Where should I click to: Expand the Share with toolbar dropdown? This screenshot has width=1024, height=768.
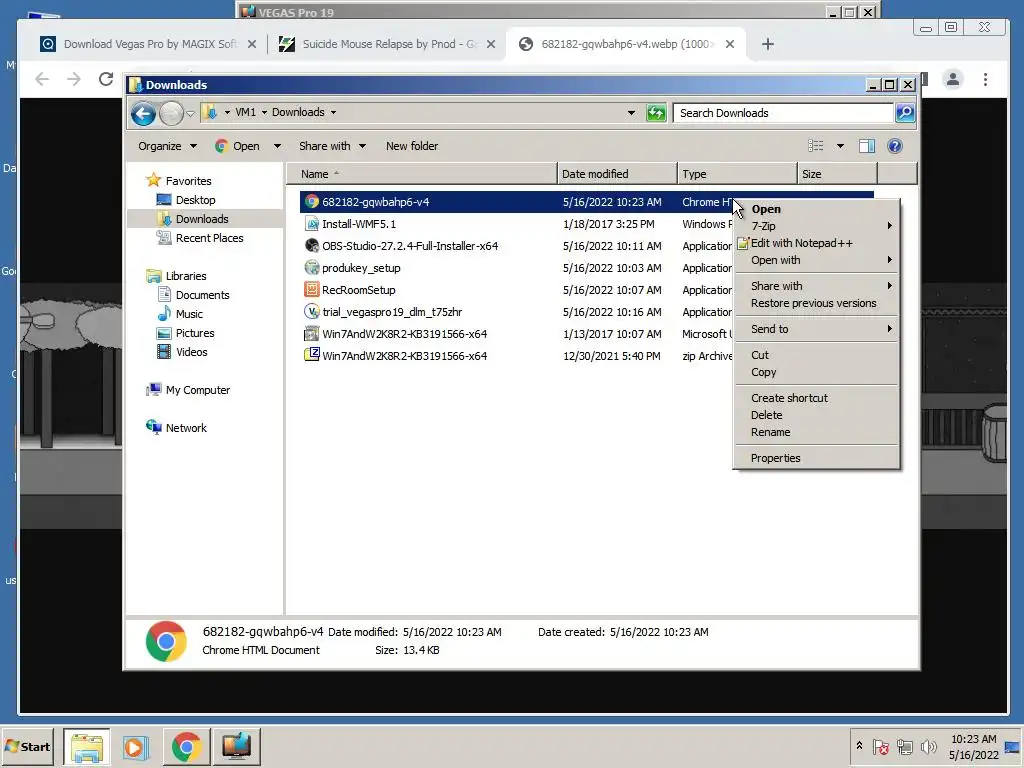click(332, 146)
